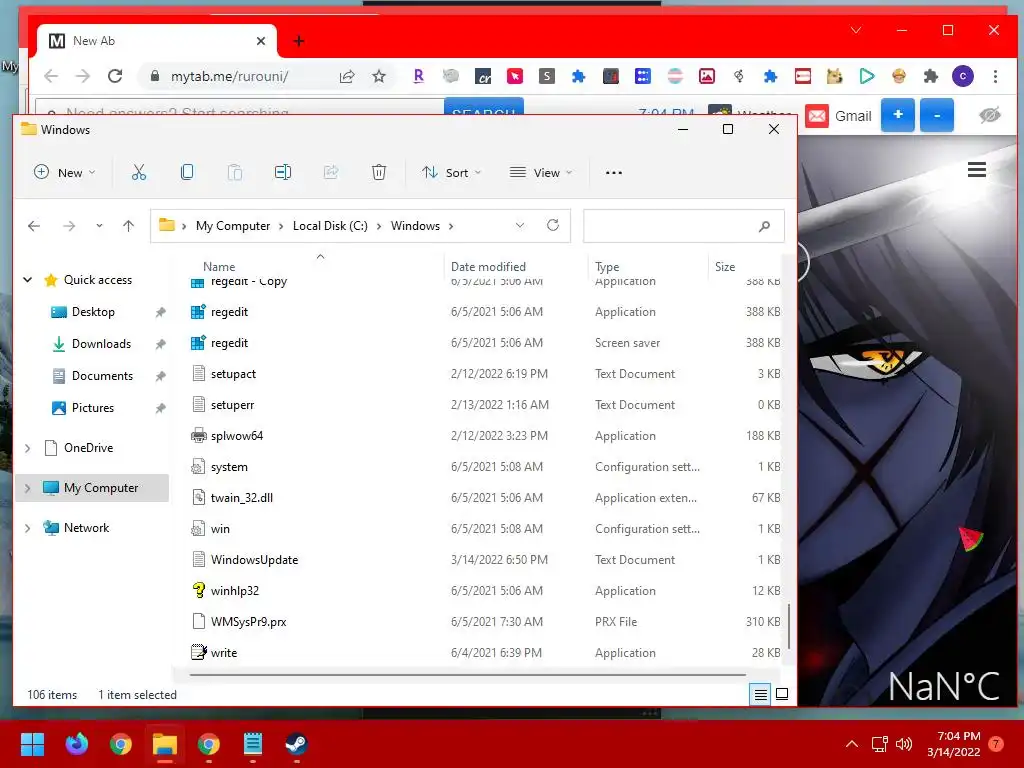Select the New Ab Chrome tab
Viewport: 1024px width, 768px height.
(x=157, y=41)
